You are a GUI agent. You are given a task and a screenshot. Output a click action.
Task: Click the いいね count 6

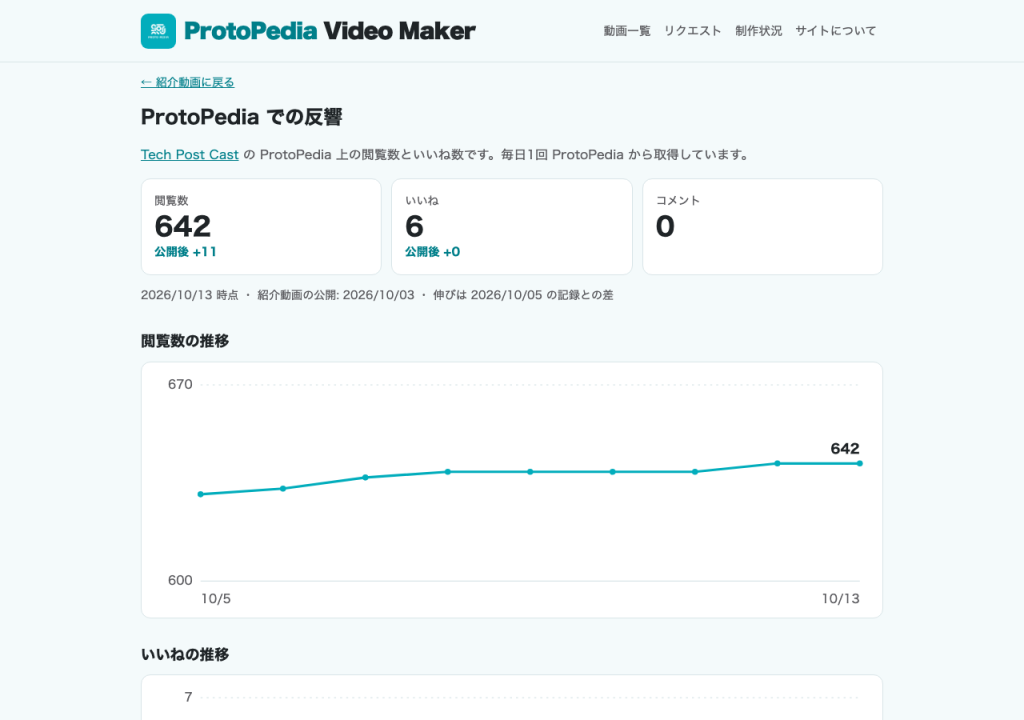click(x=415, y=226)
